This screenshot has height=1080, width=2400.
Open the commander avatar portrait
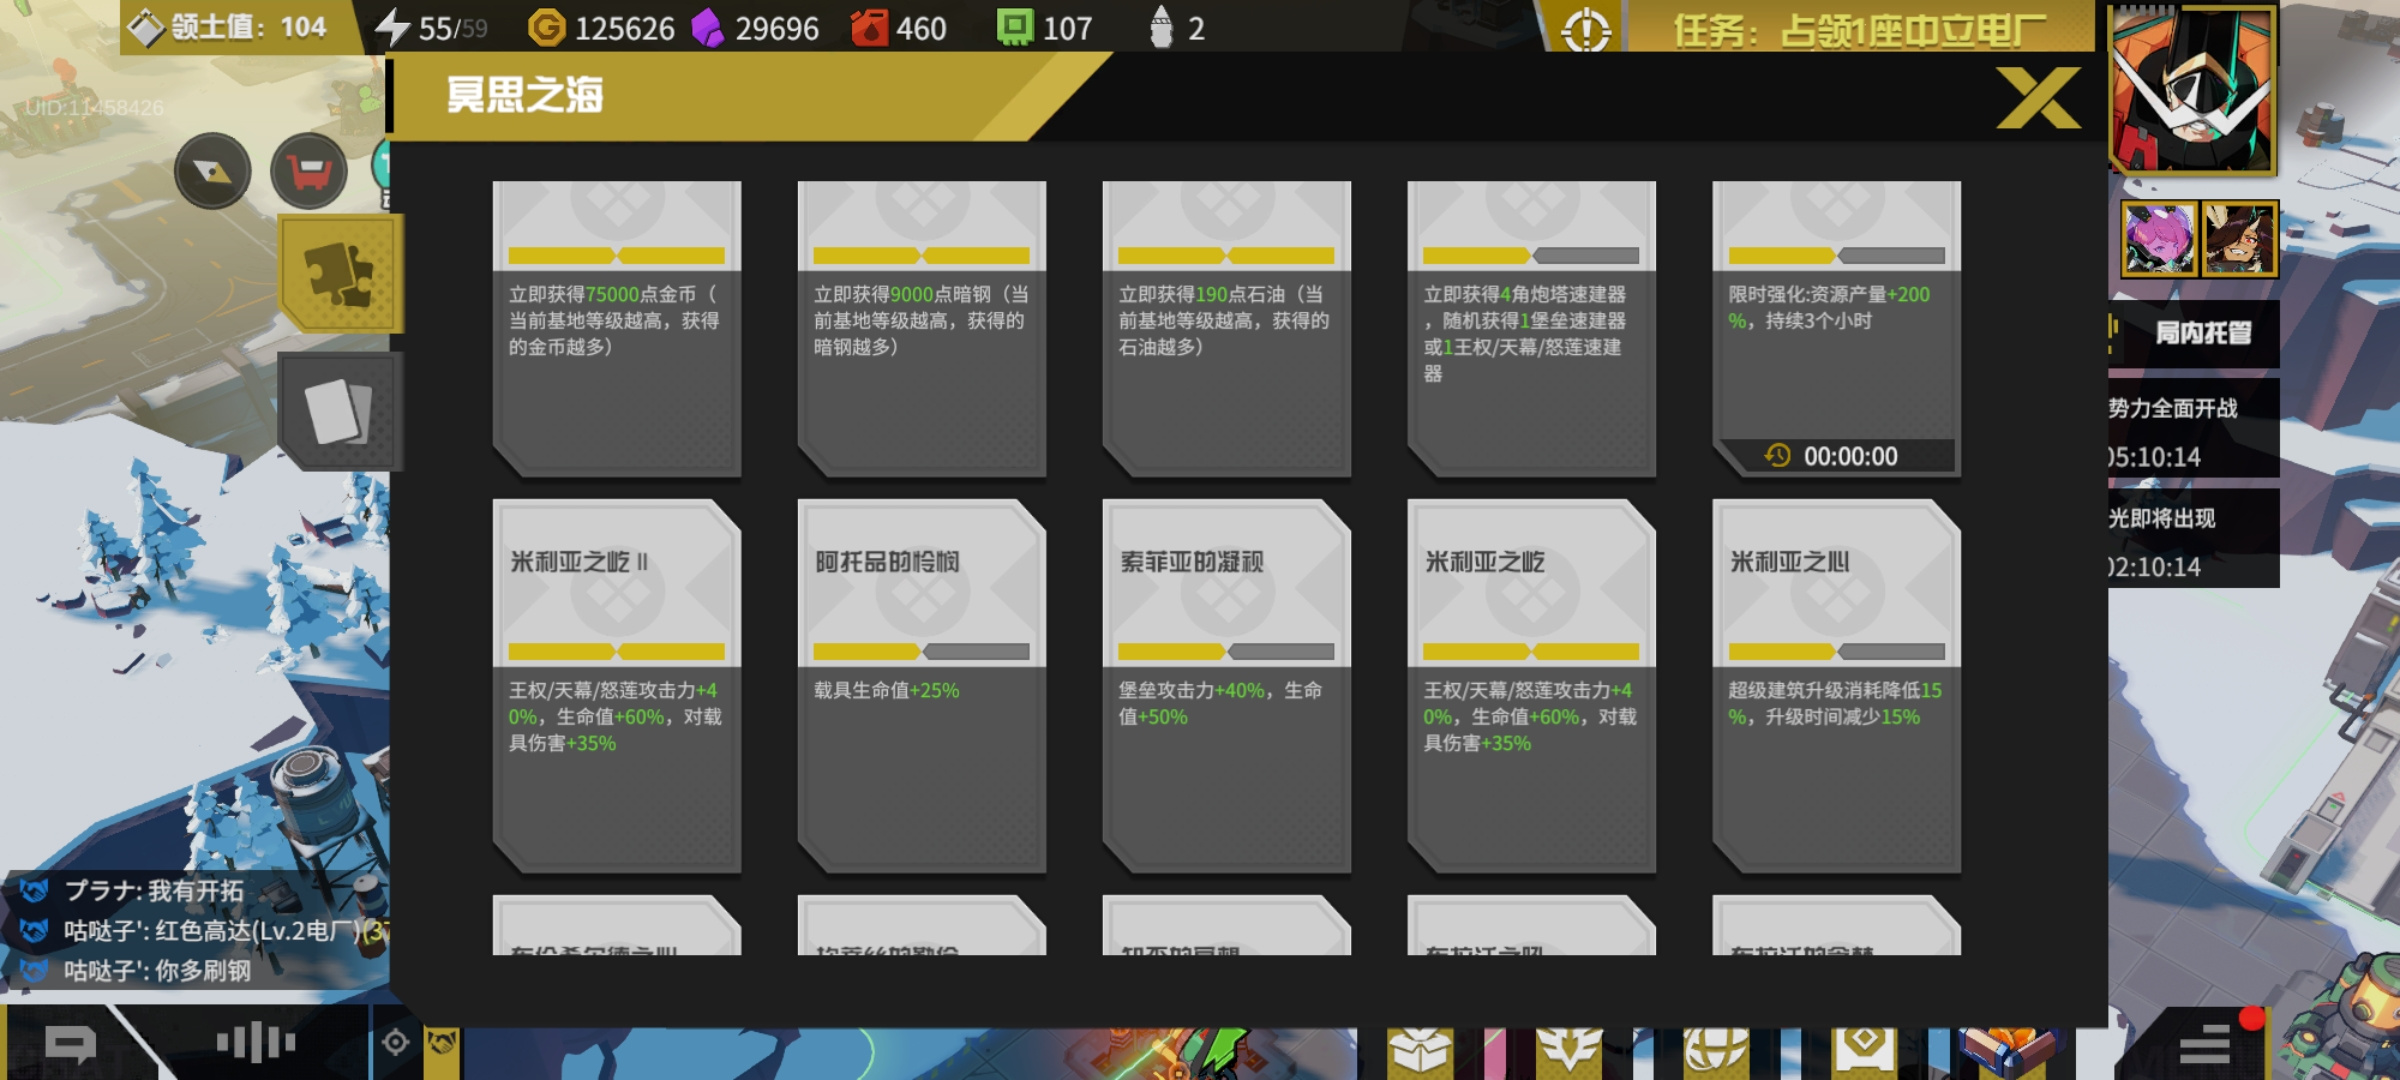pos(2192,90)
